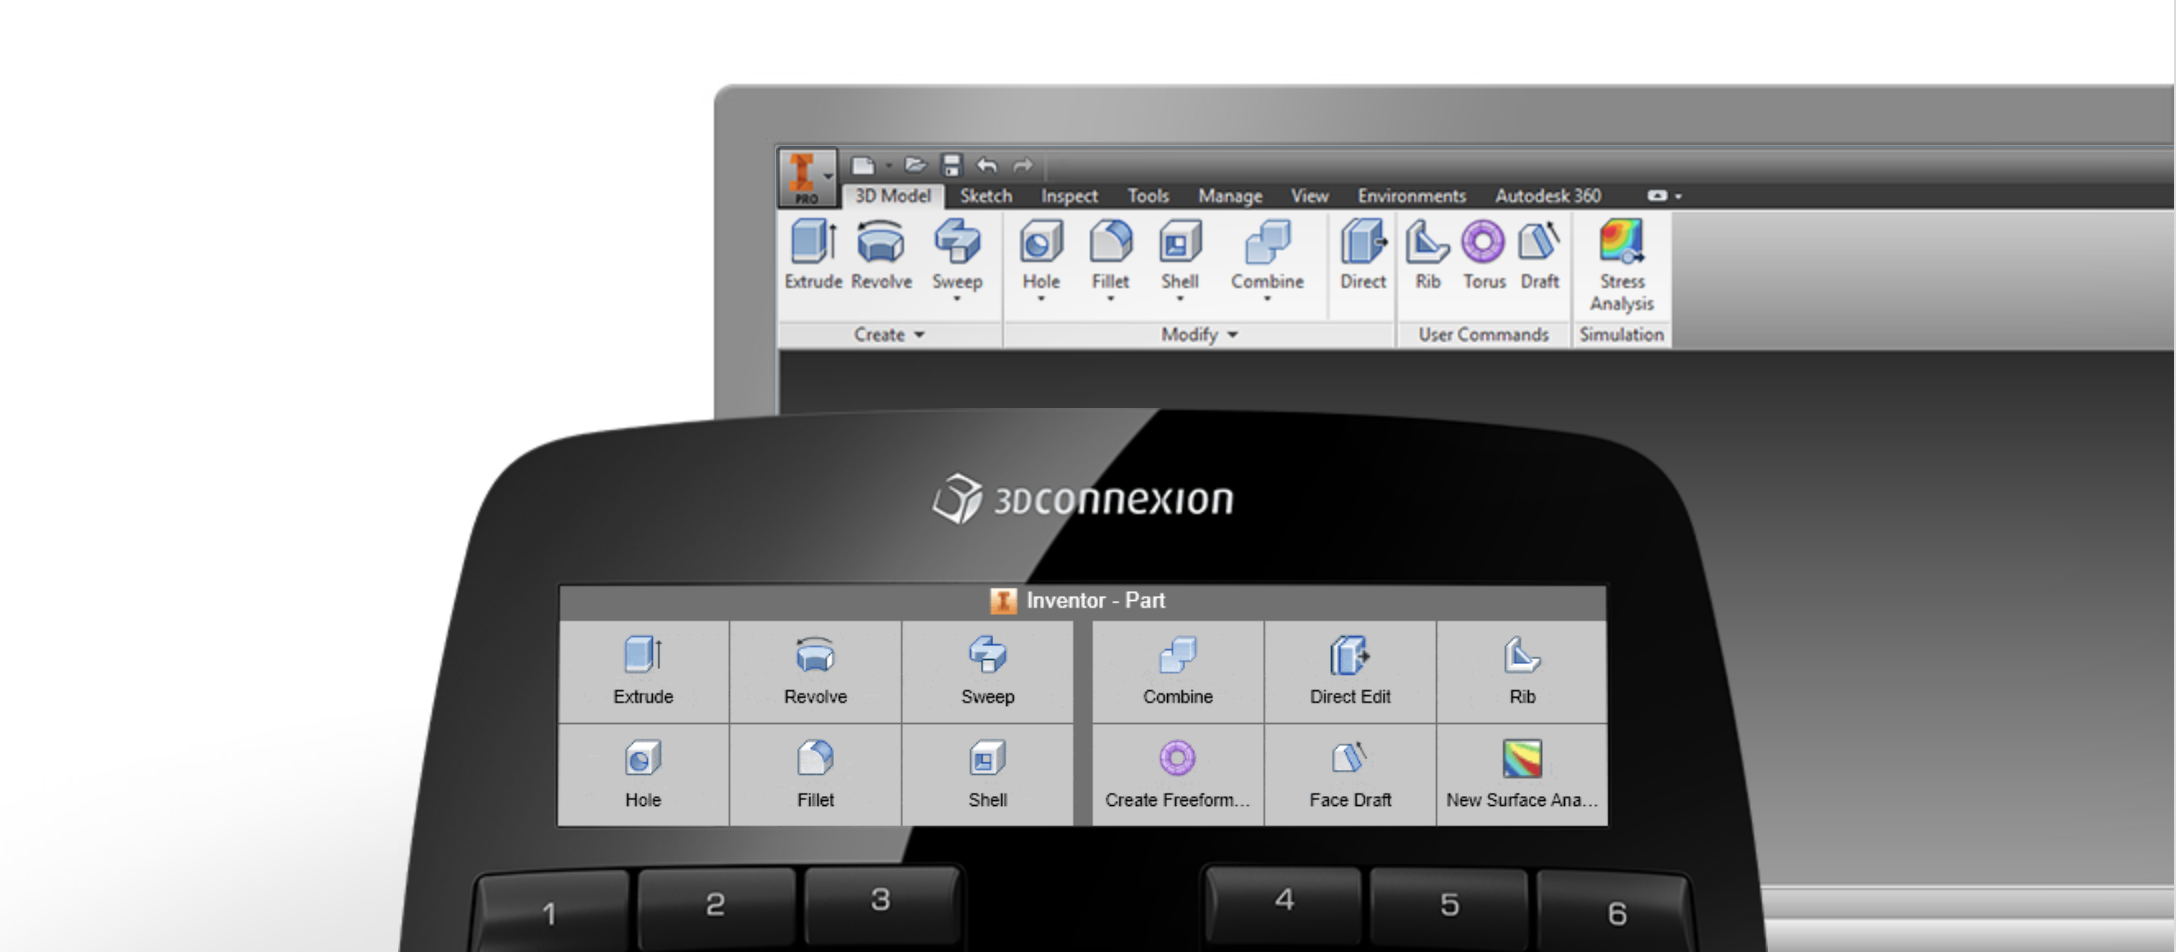Switch to the Environments tab

tap(1411, 196)
